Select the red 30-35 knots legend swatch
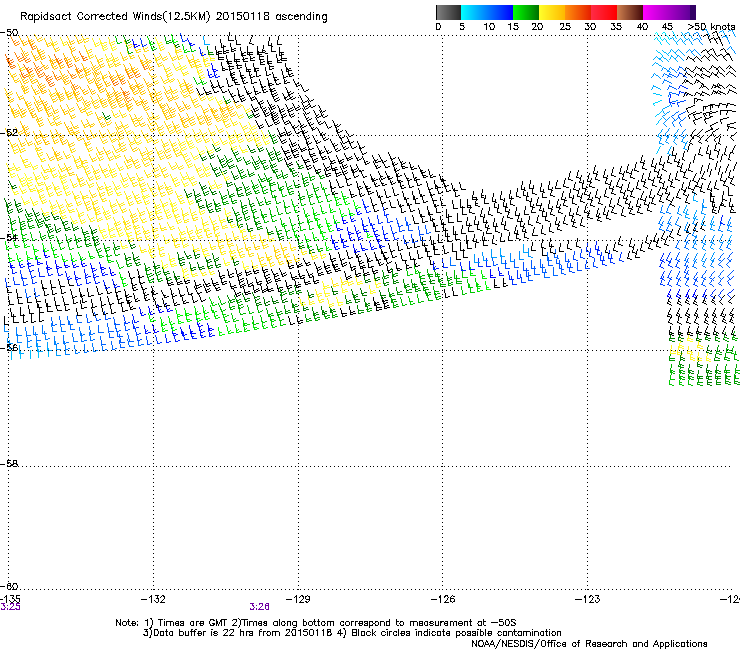Screen dimensions: 740x650 click(x=604, y=12)
